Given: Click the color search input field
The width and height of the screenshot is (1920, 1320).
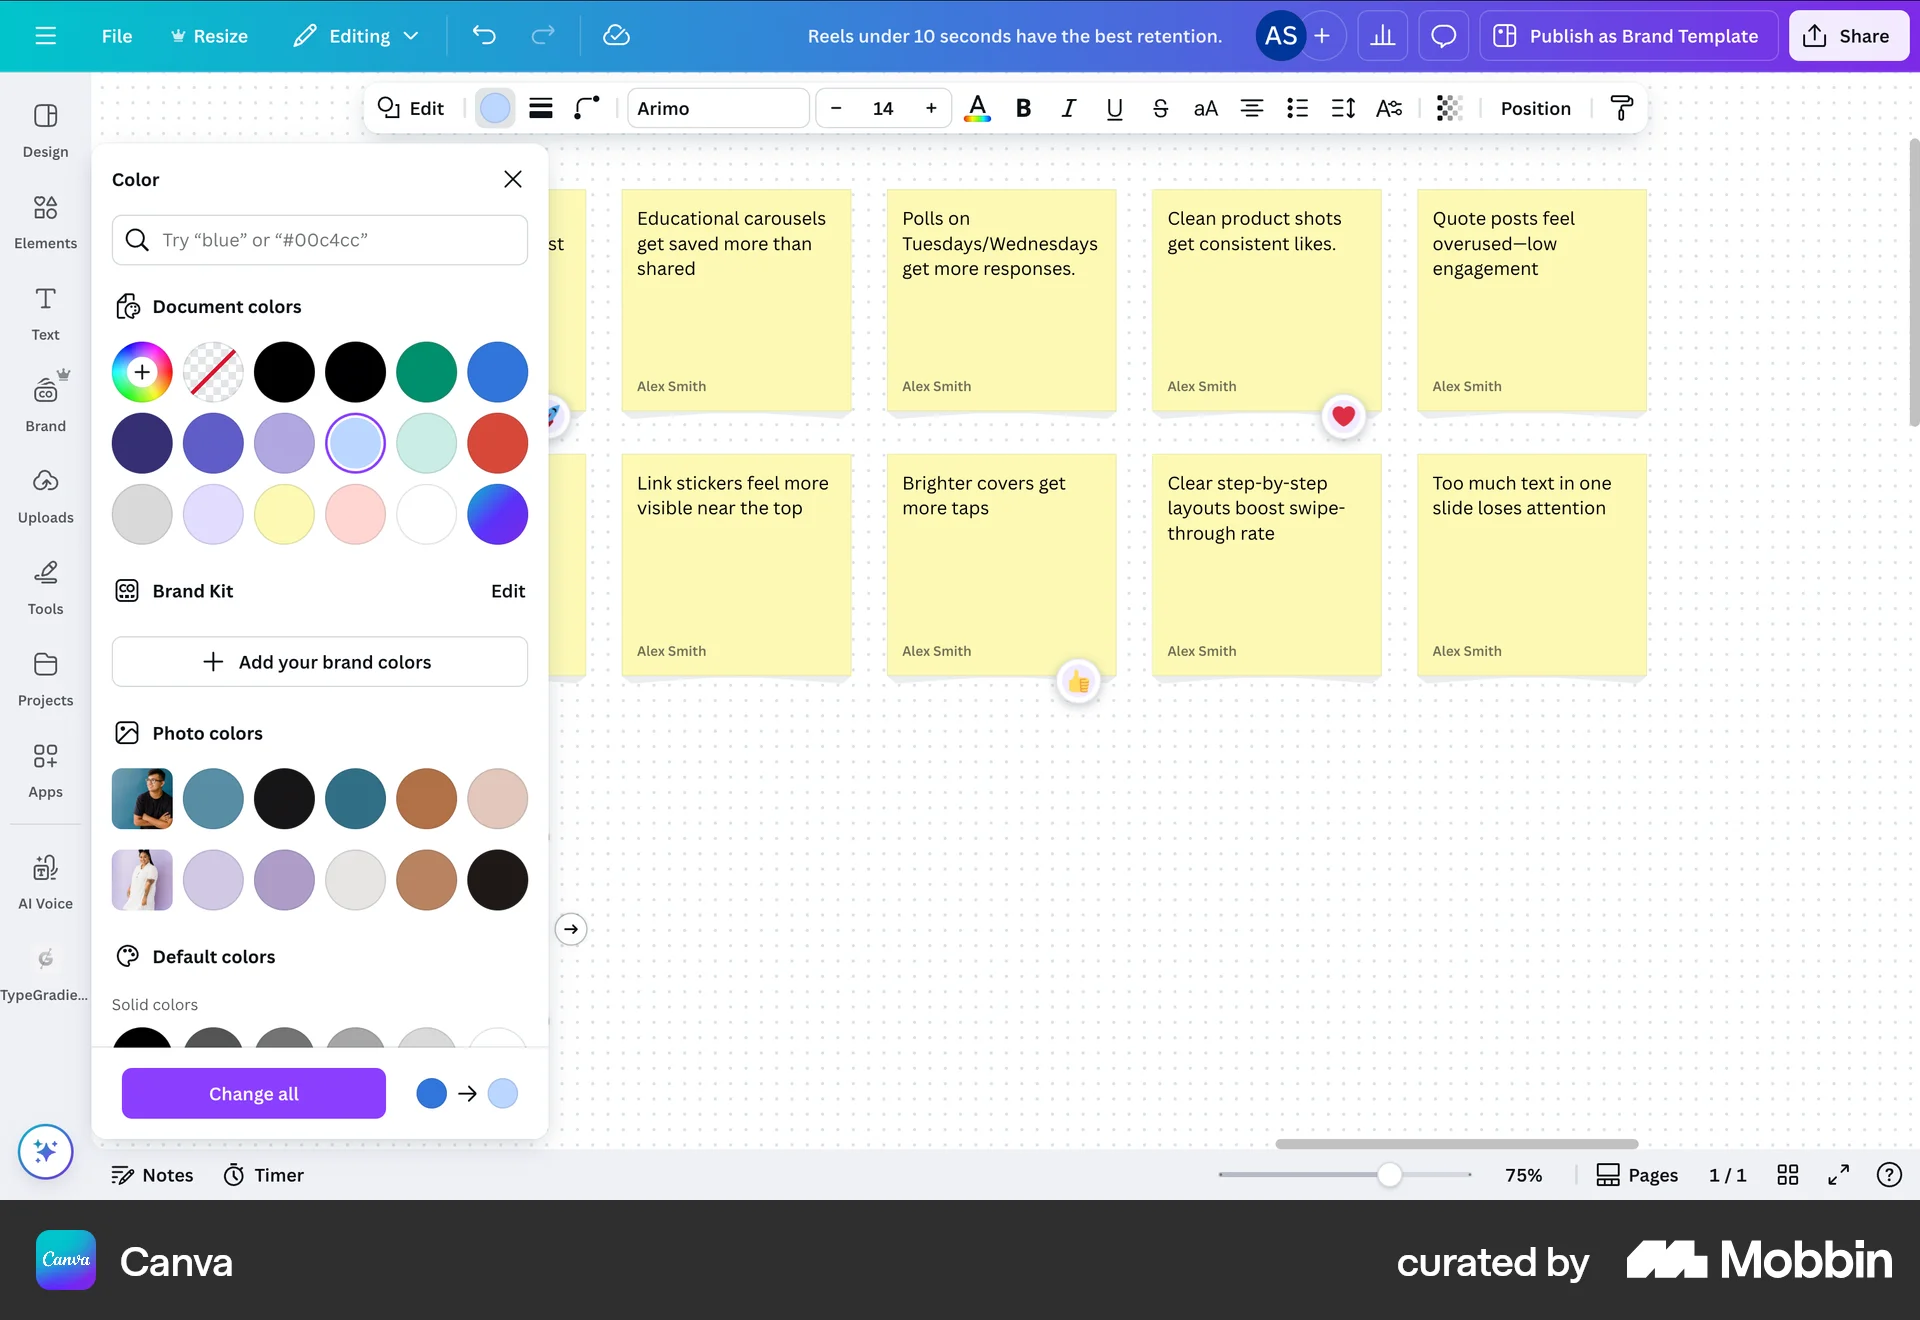Looking at the screenshot, I should coord(319,239).
